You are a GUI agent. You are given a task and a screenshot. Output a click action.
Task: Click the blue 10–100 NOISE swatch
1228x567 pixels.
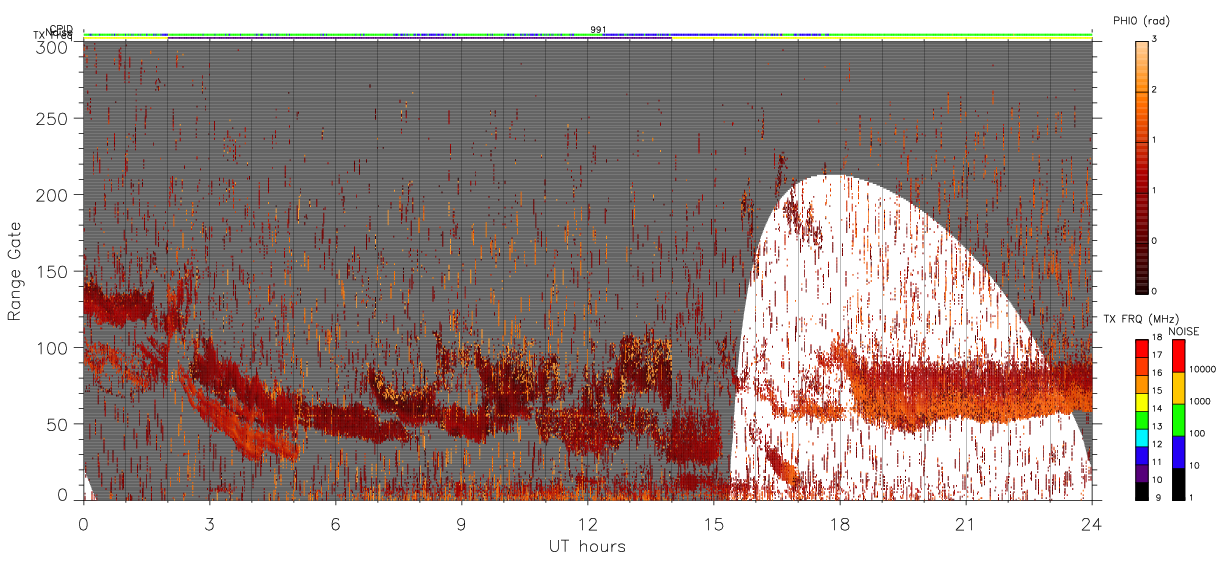click(x=1178, y=452)
